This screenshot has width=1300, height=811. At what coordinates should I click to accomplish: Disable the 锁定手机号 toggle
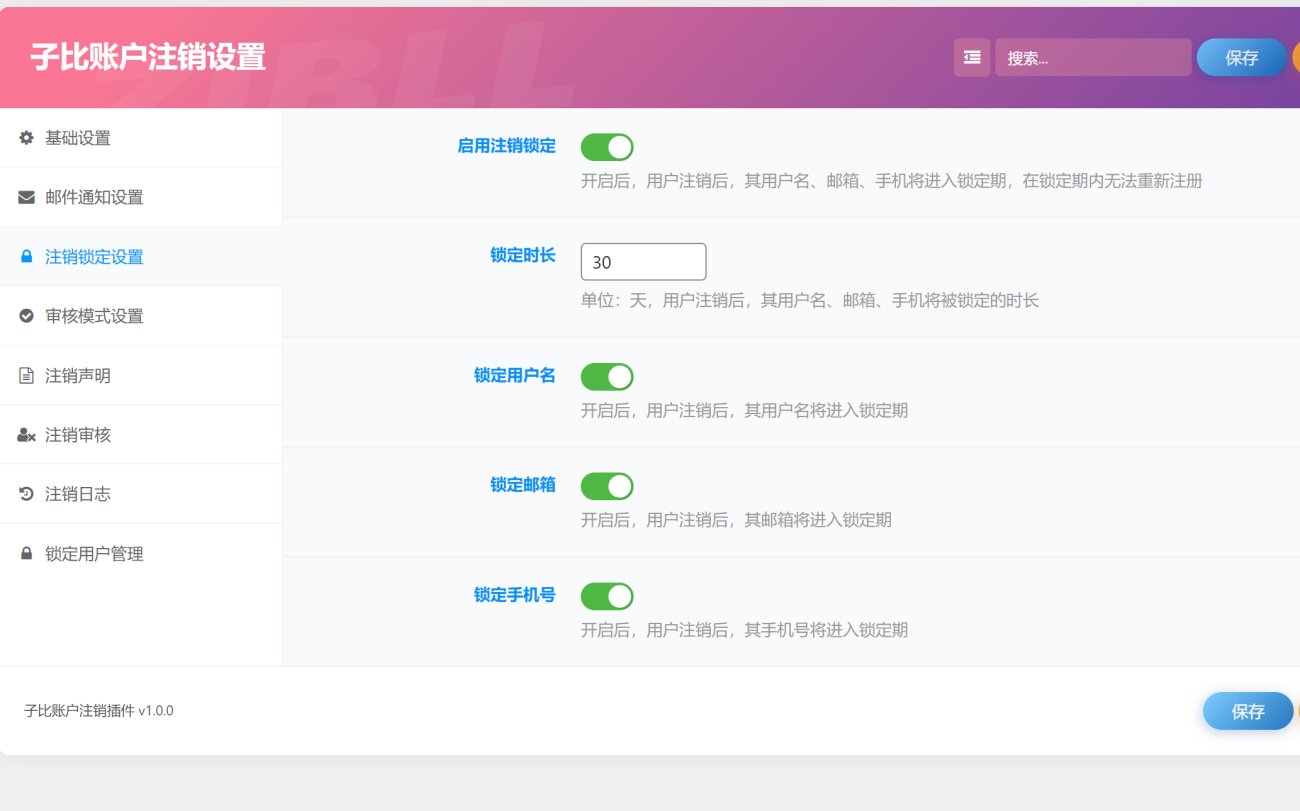tap(607, 596)
